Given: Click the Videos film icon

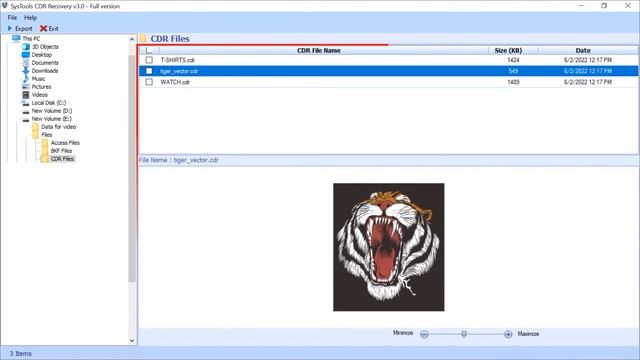Looking at the screenshot, I should [26, 95].
